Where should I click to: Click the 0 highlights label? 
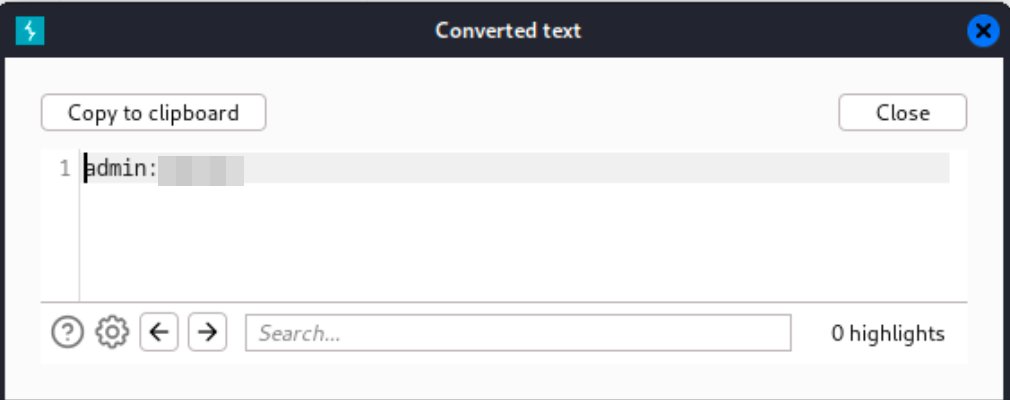pyautogui.click(x=888, y=333)
